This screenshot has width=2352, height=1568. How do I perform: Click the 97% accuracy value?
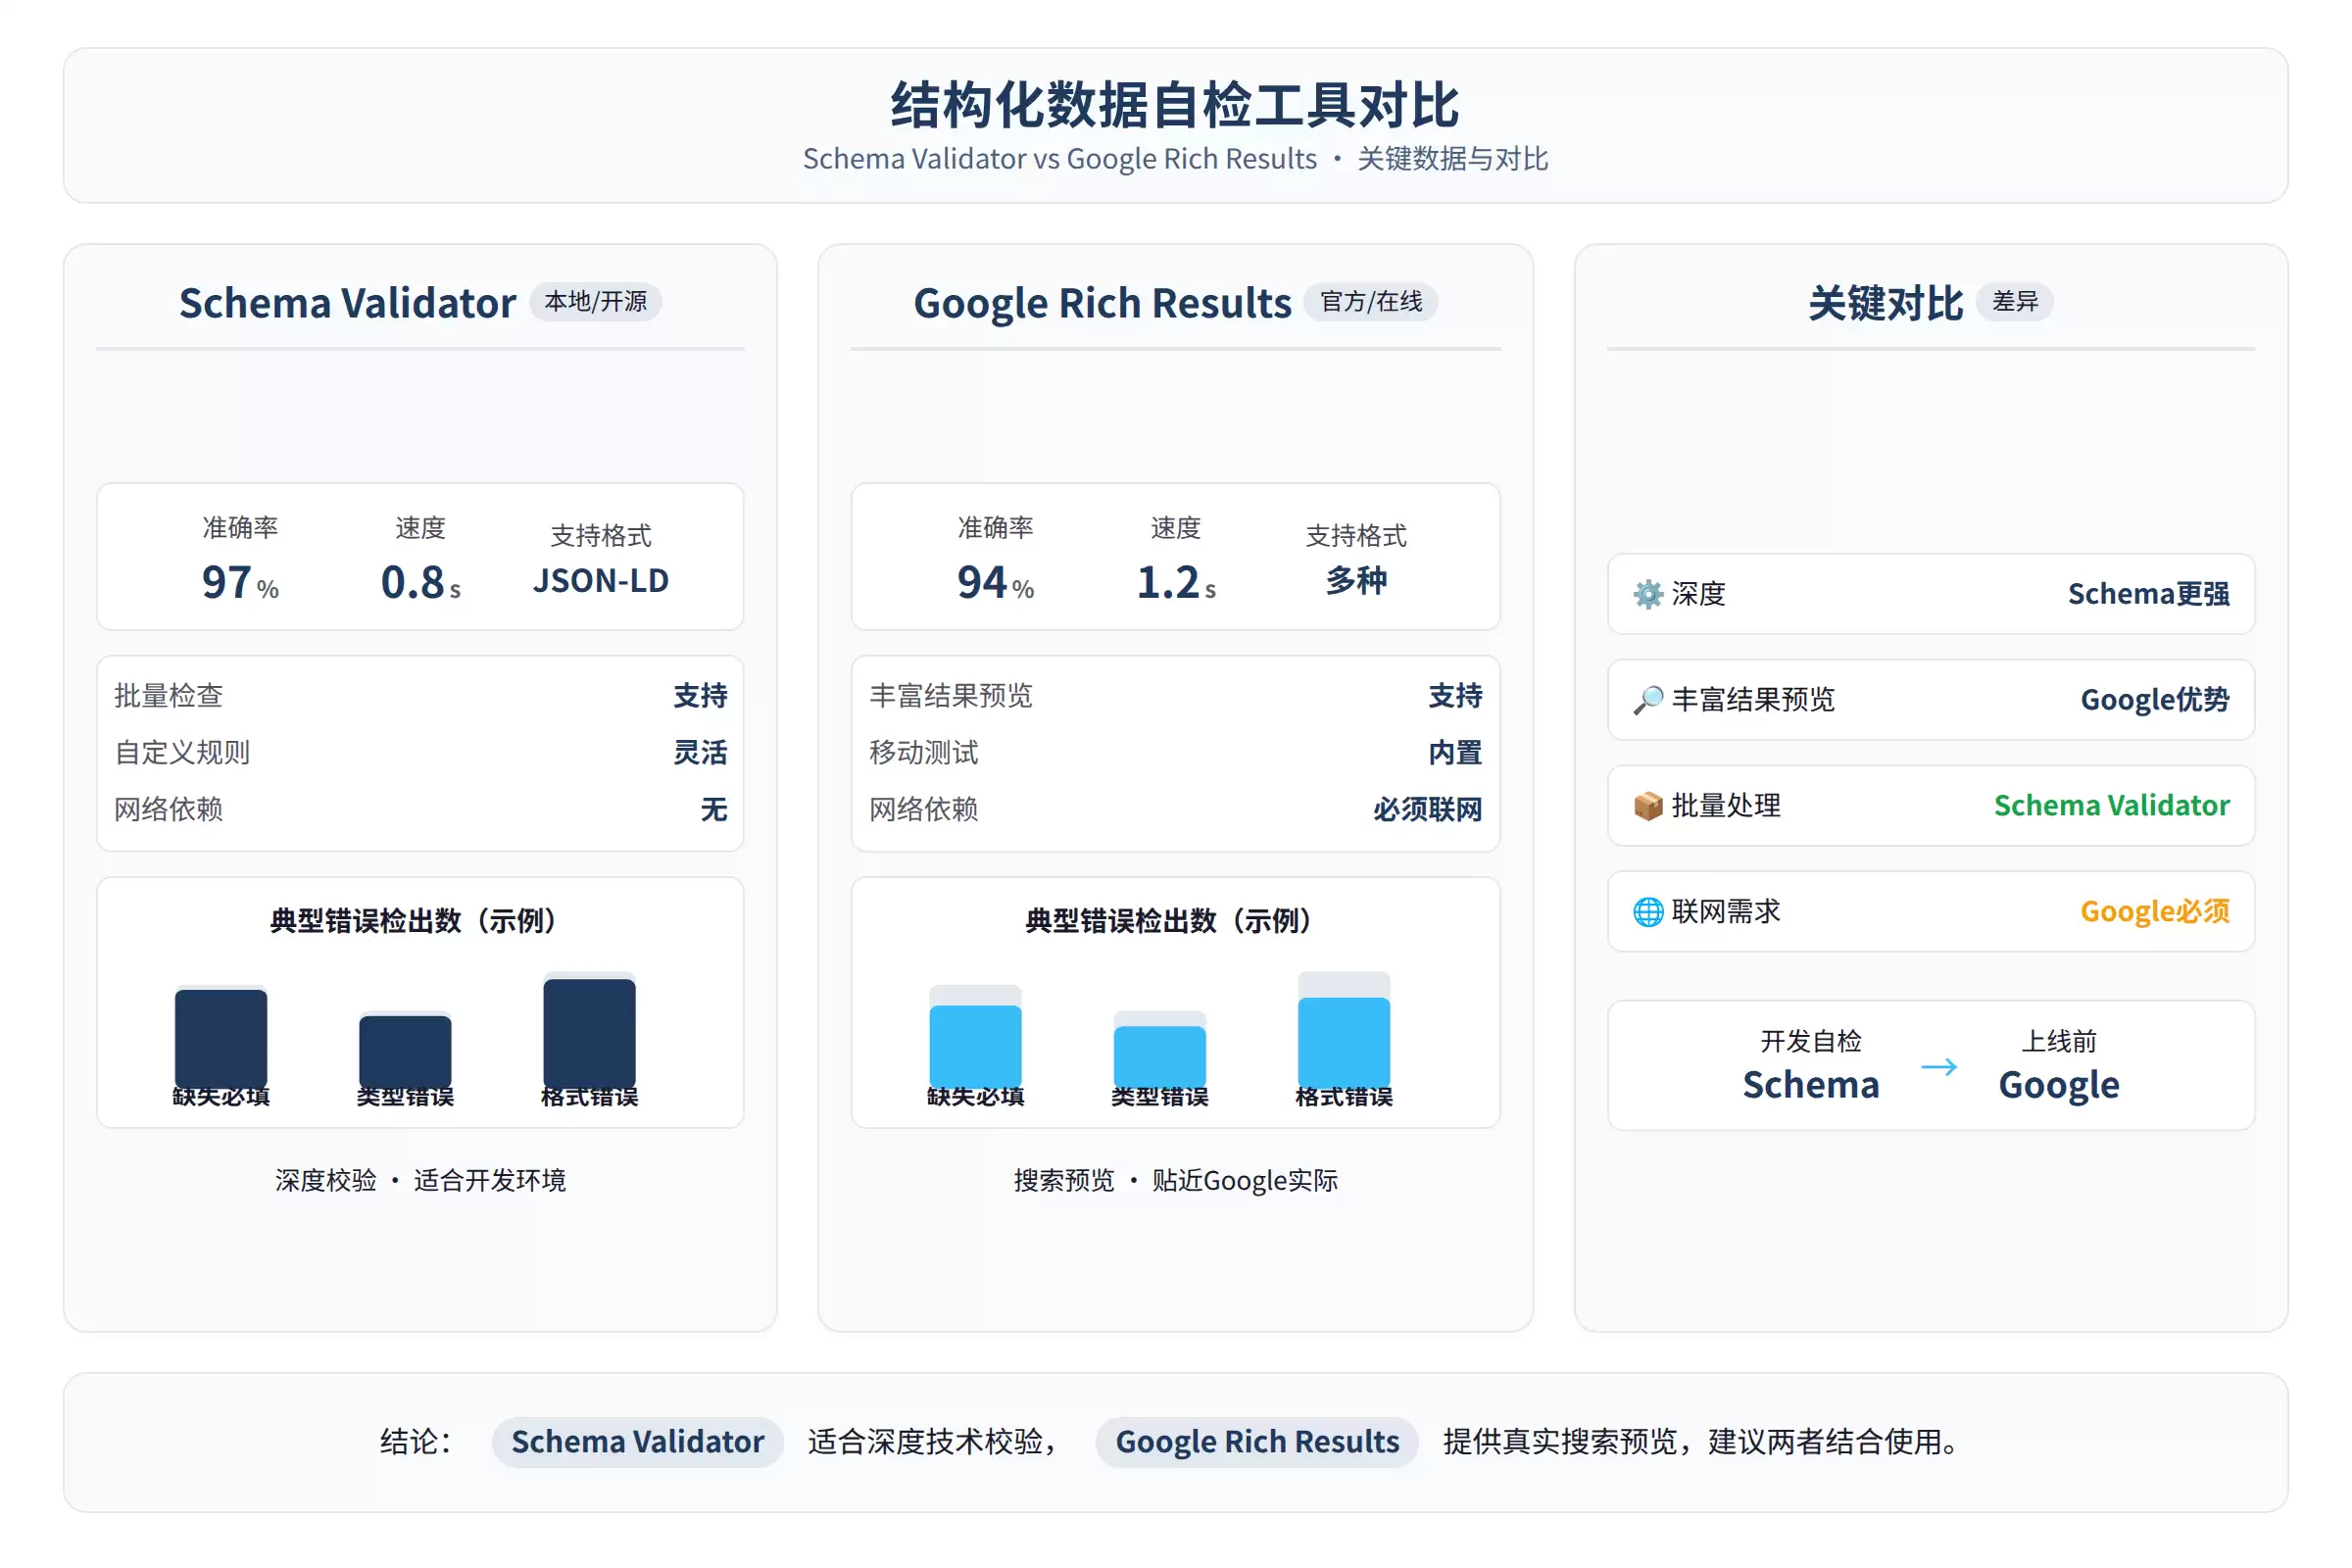[x=240, y=582]
